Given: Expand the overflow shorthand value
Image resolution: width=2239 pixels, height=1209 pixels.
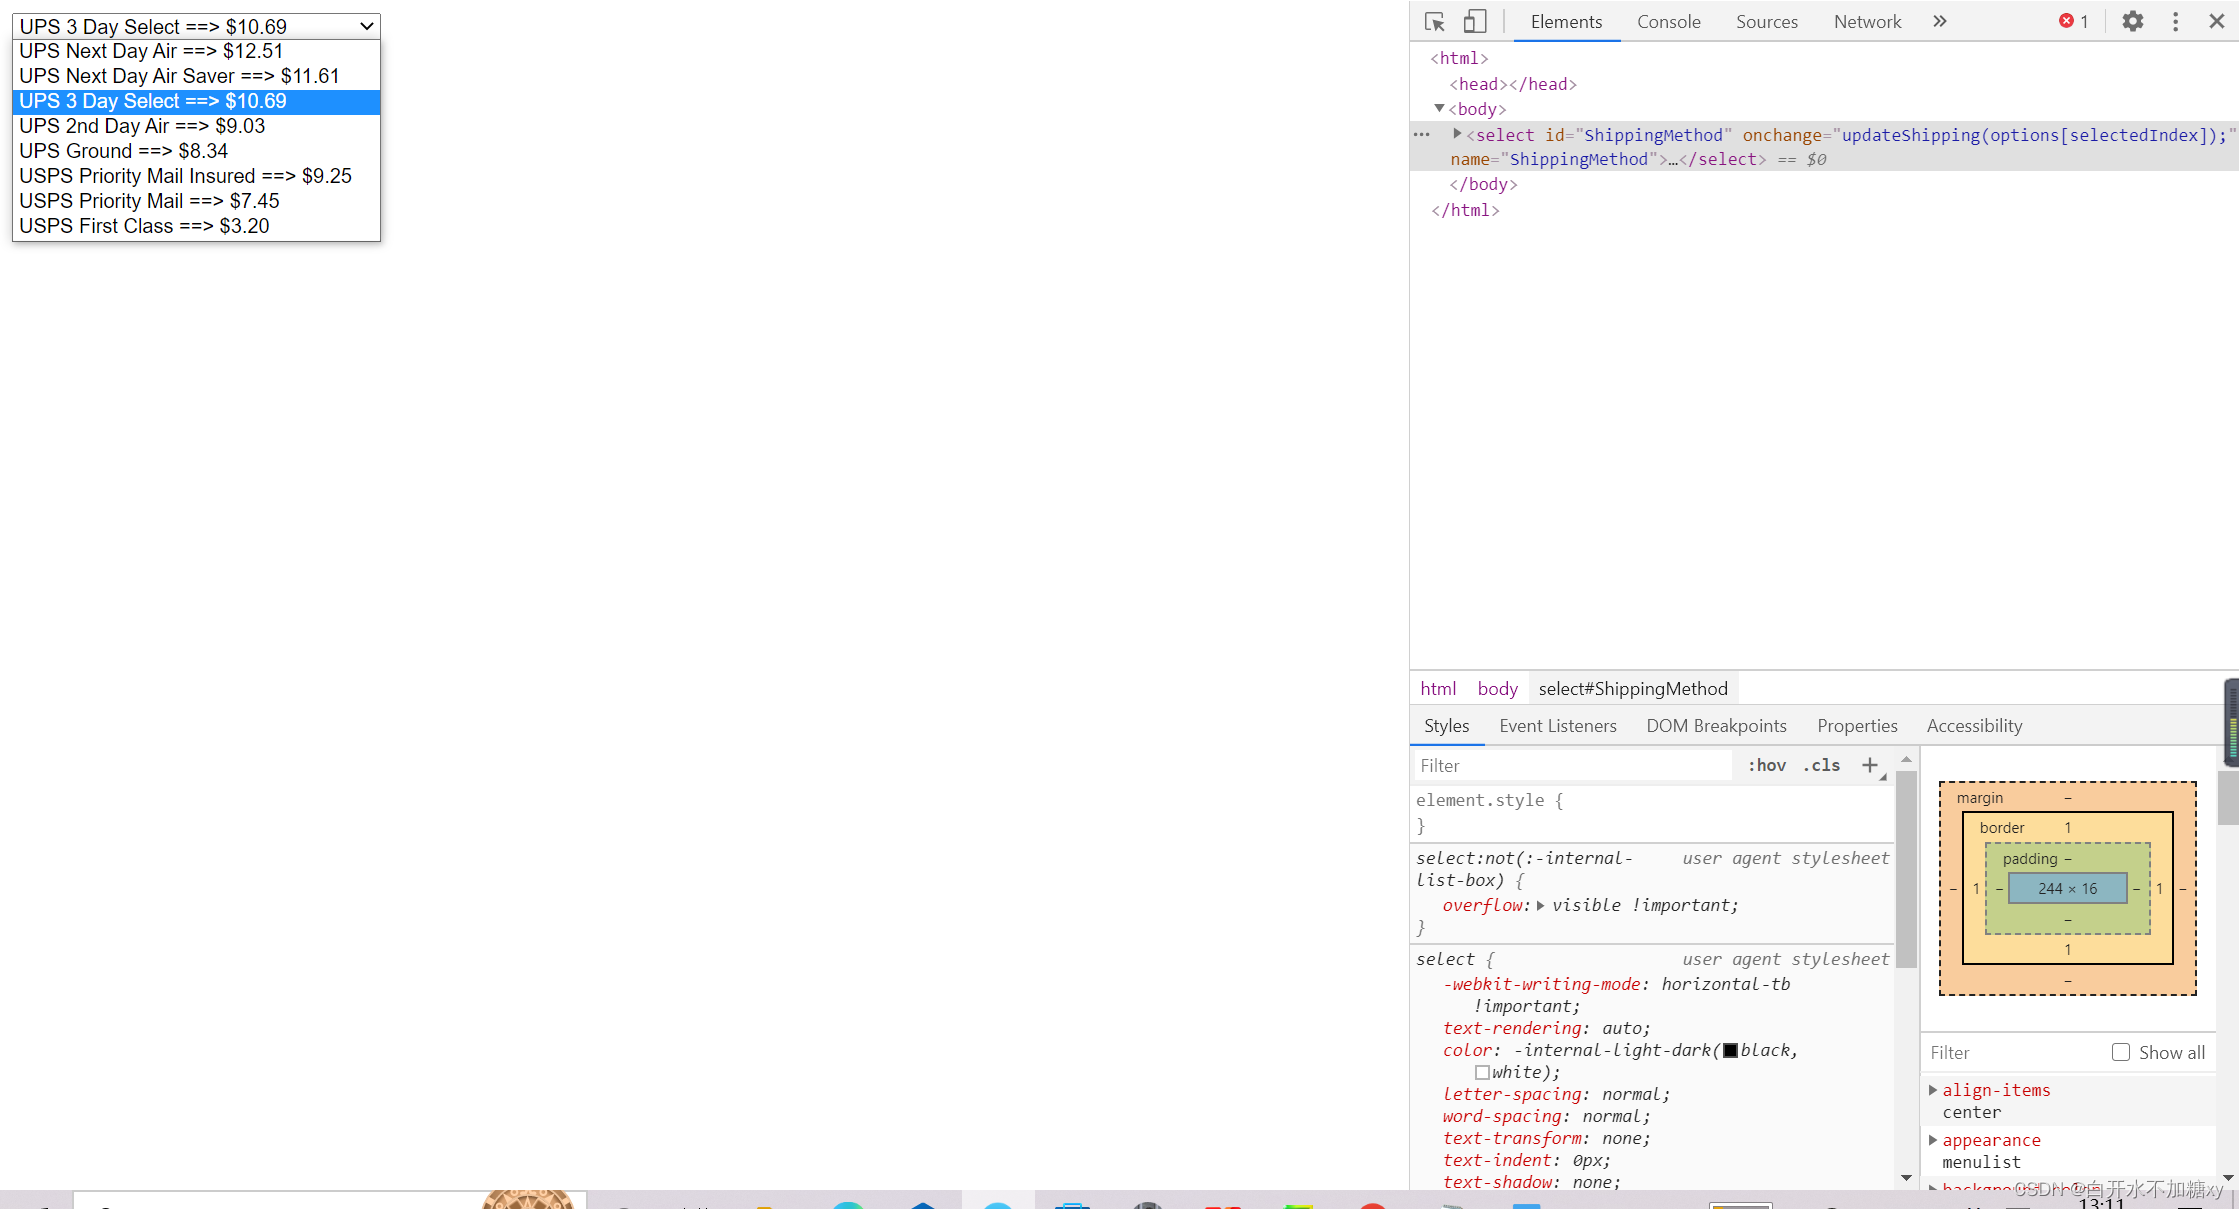Looking at the screenshot, I should coord(1540,906).
